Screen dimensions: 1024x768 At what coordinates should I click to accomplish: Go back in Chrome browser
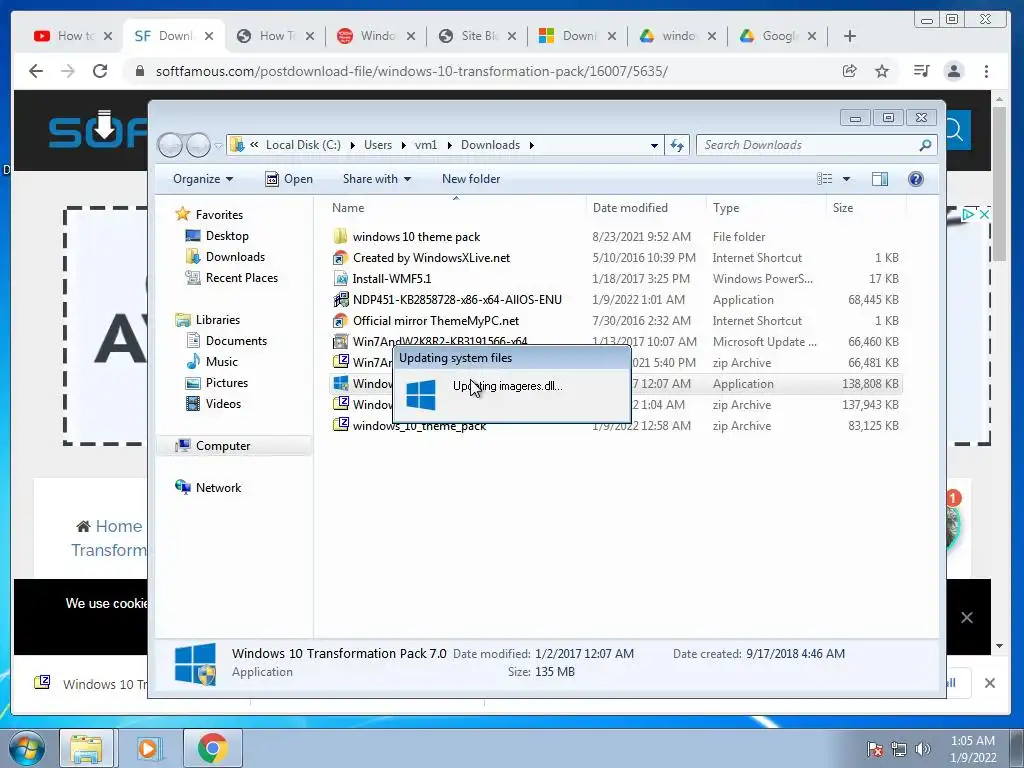click(36, 71)
